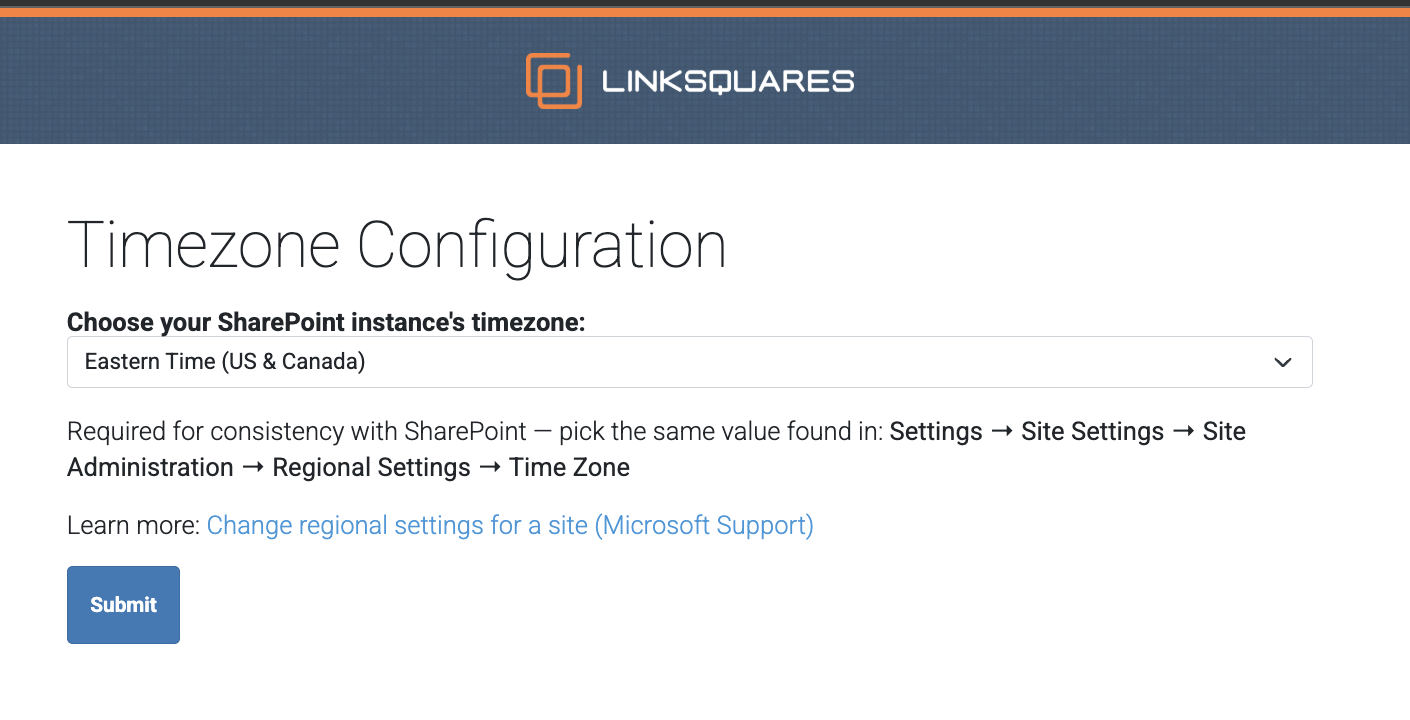Open the SharePoint timezone dropdown
Viewport: 1410px width, 720px height.
689,362
